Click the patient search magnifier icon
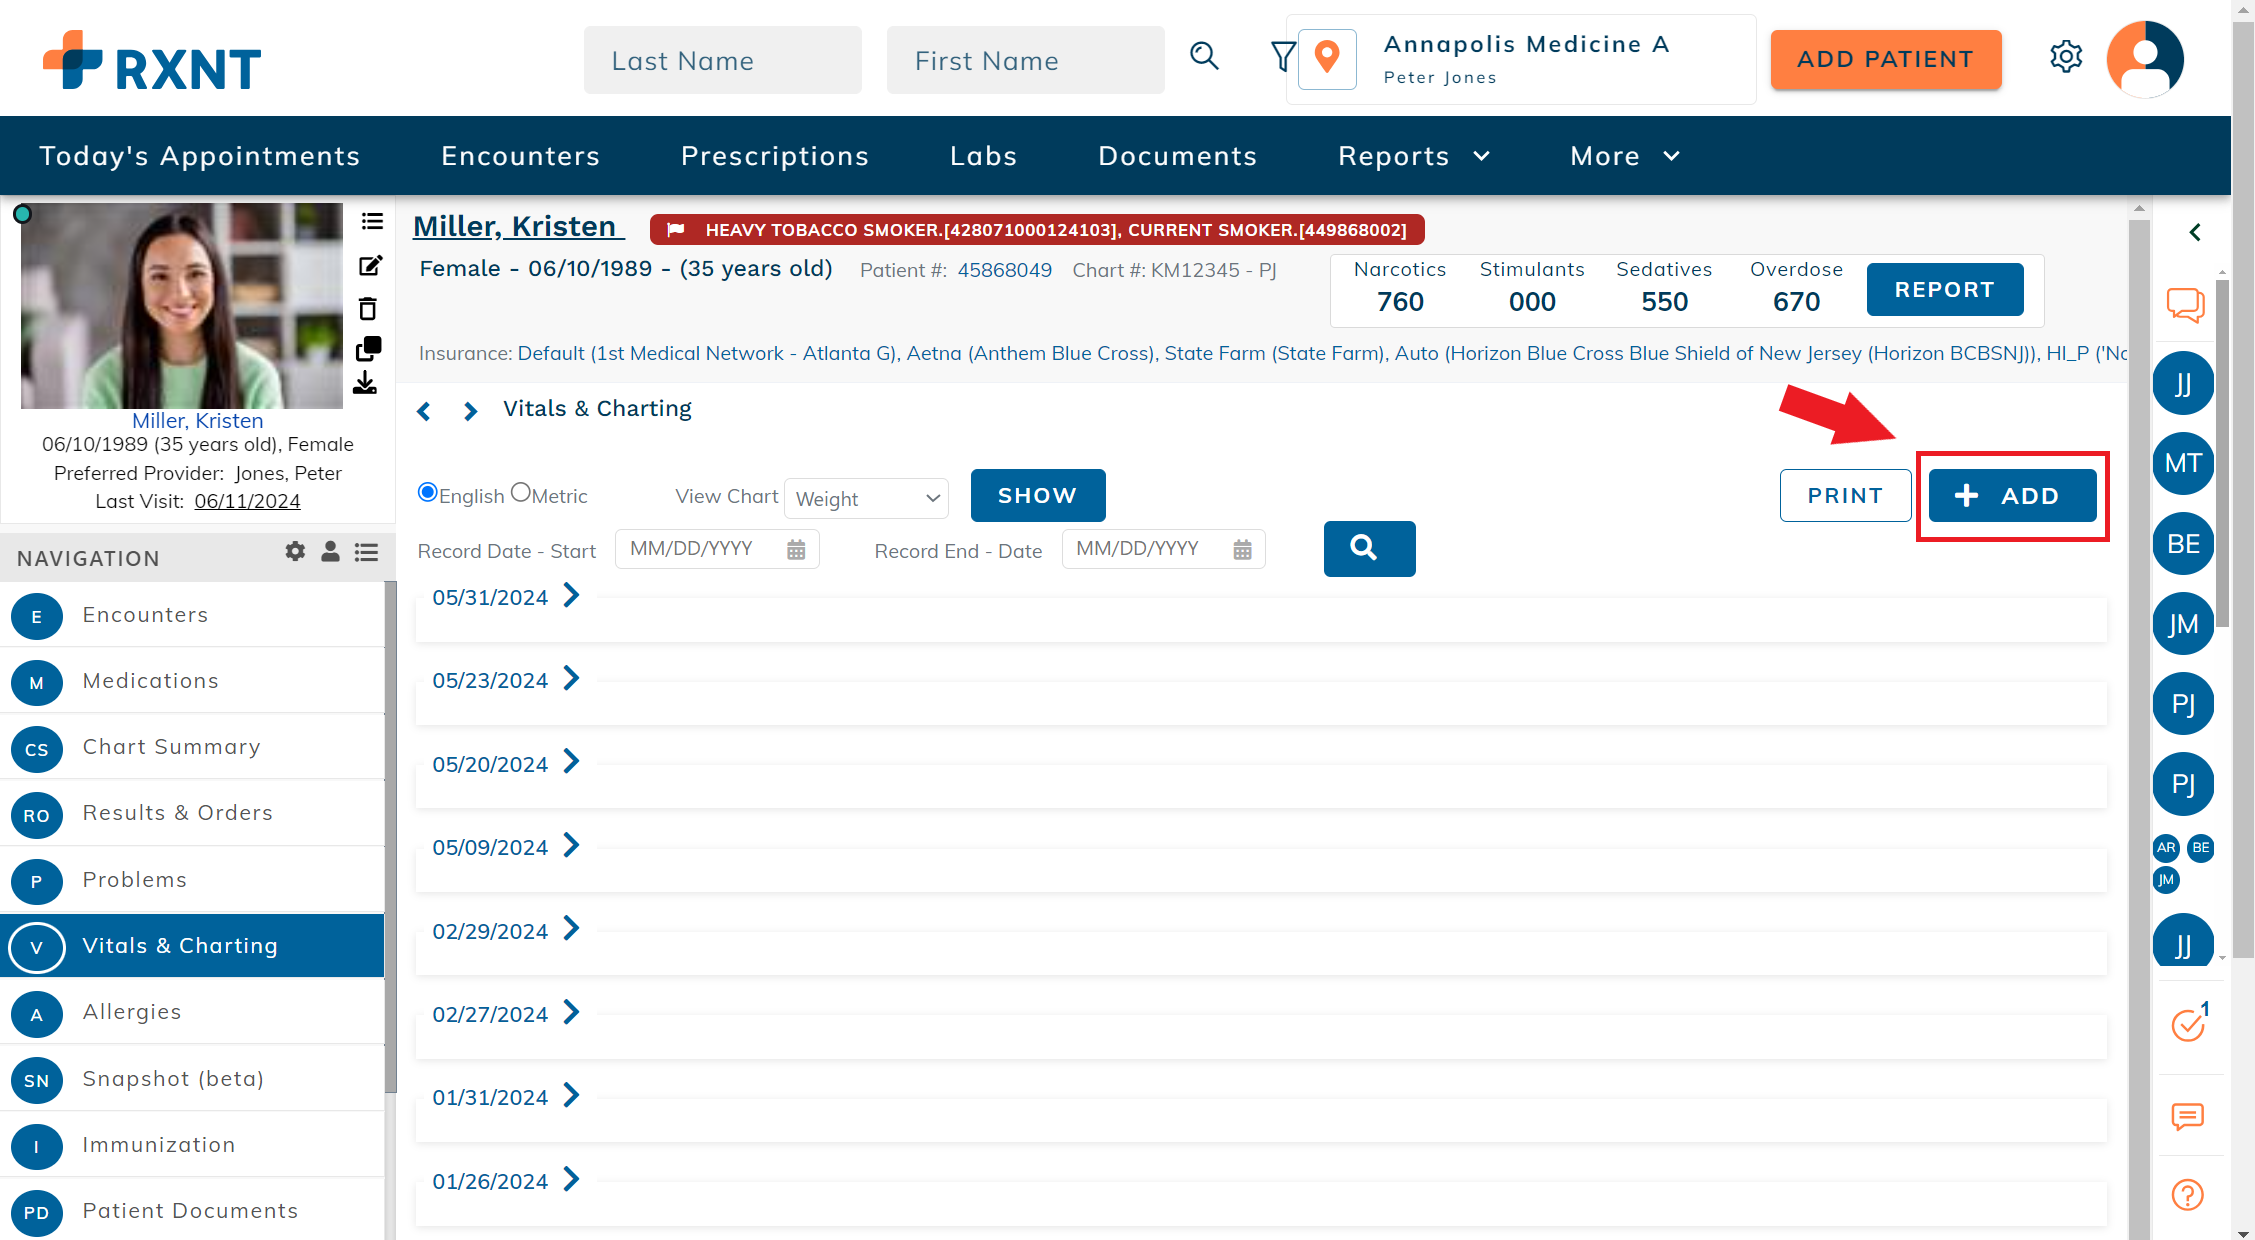The width and height of the screenshot is (2255, 1240). [1204, 57]
